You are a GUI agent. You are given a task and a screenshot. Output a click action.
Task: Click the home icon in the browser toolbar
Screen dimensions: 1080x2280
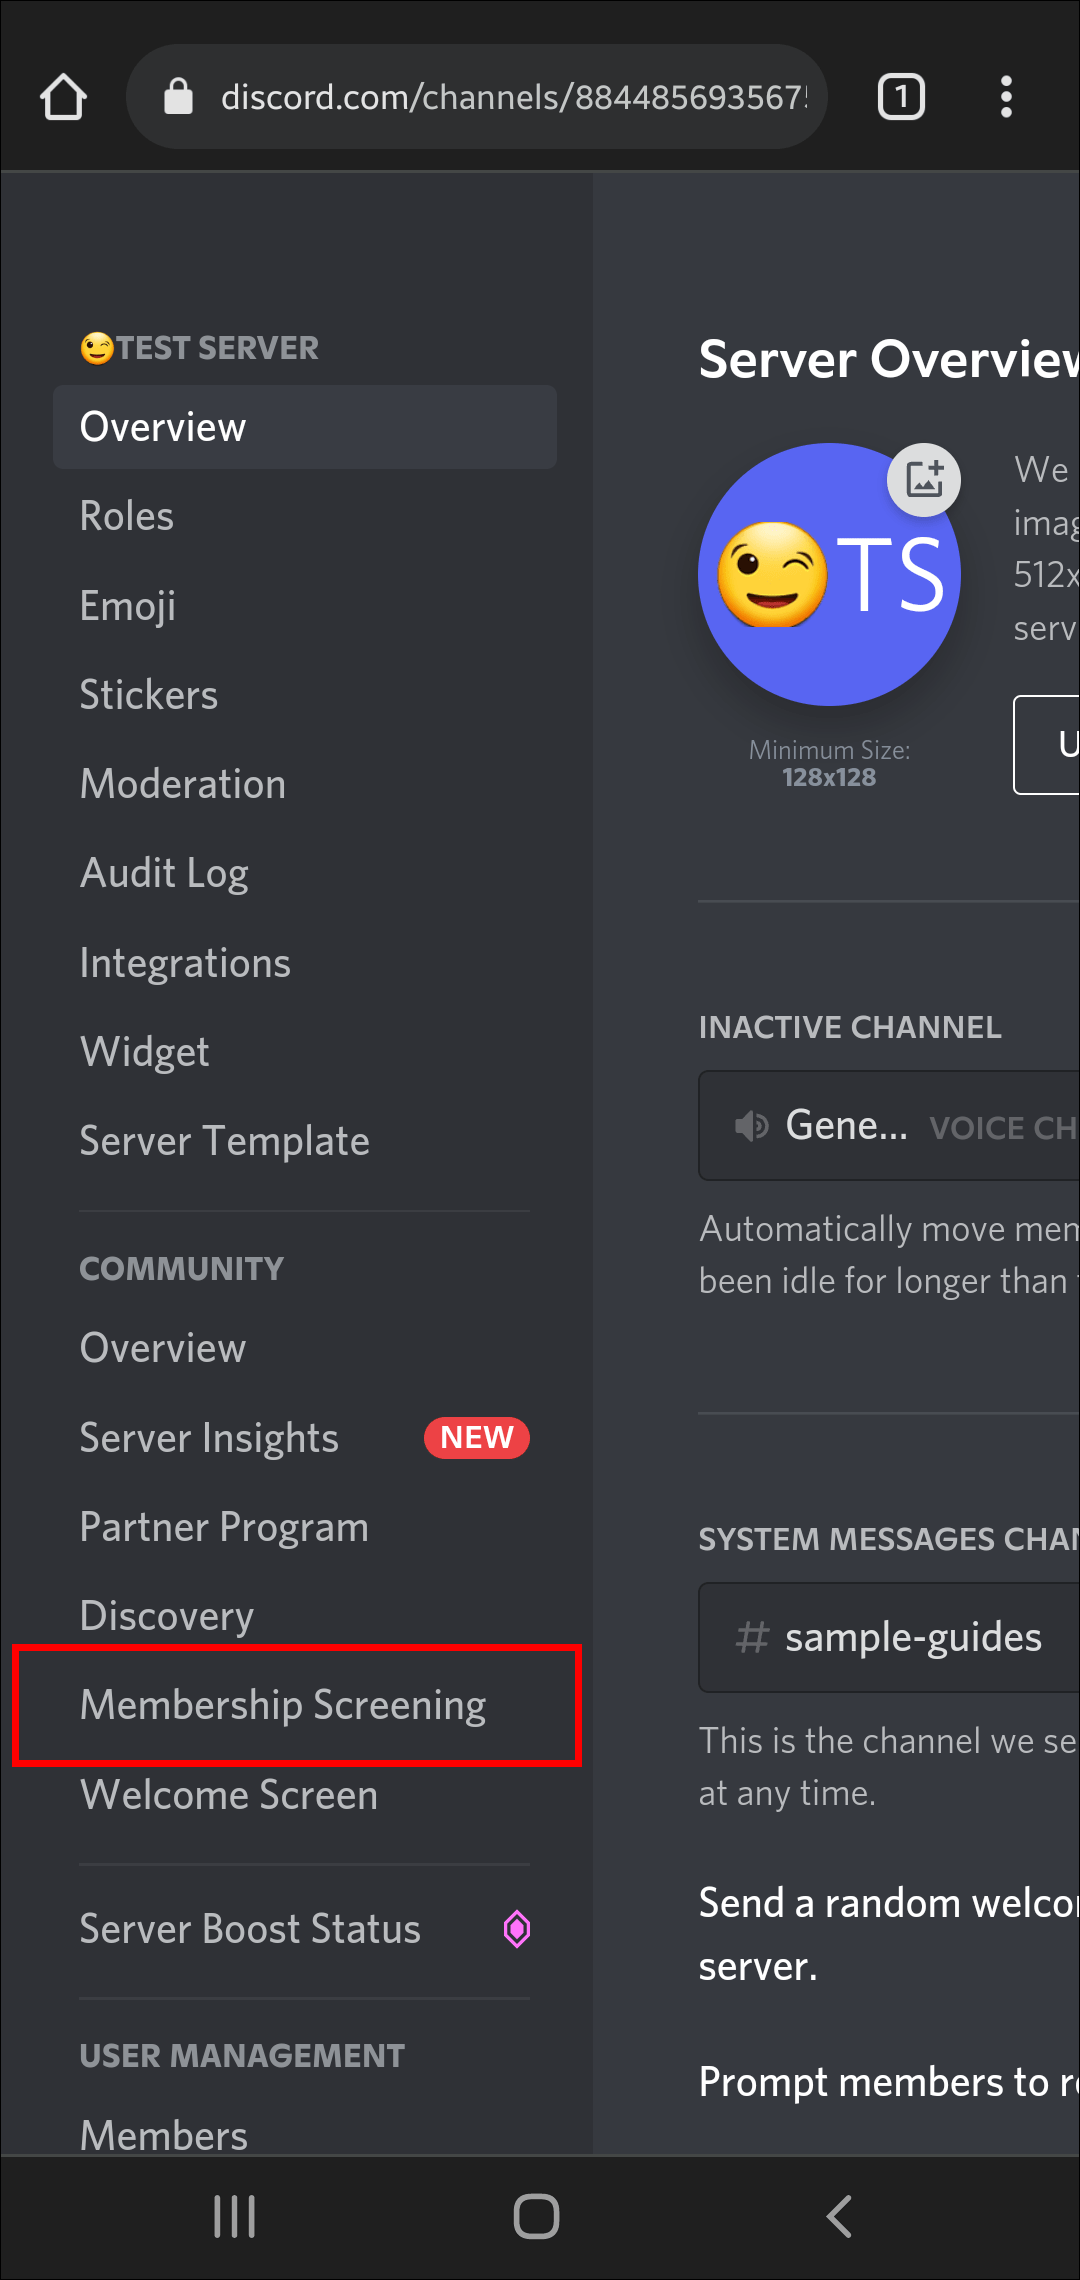click(x=63, y=96)
